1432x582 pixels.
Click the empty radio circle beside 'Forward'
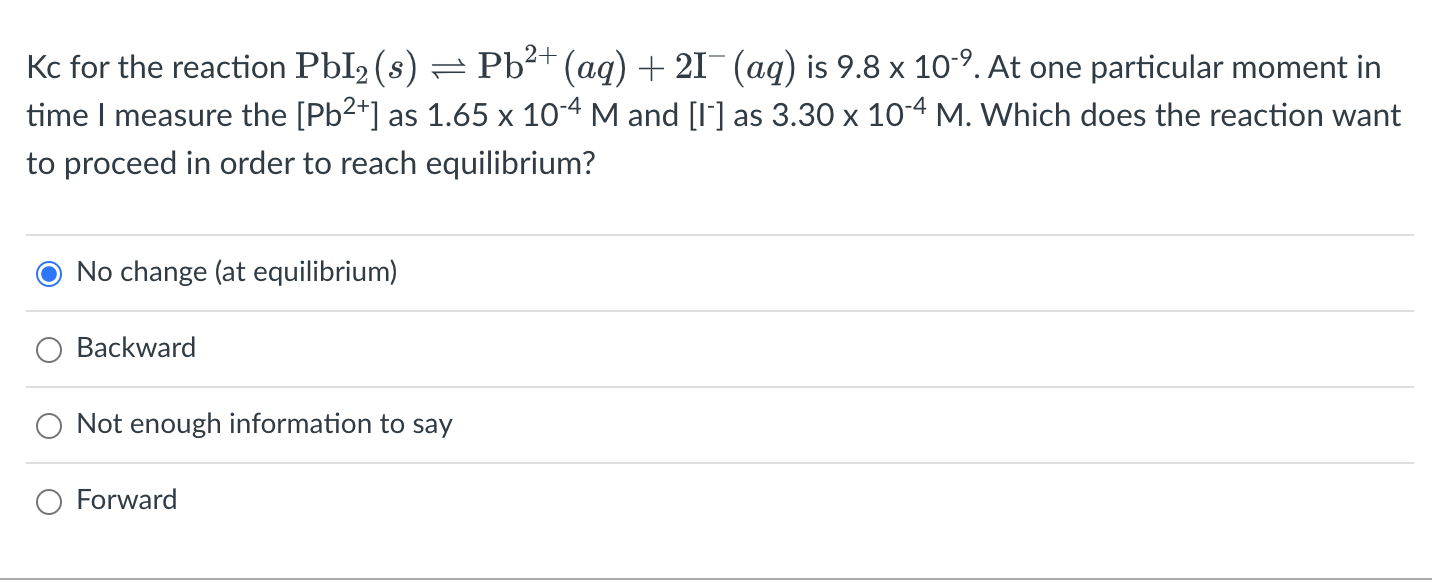pyautogui.click(x=48, y=500)
